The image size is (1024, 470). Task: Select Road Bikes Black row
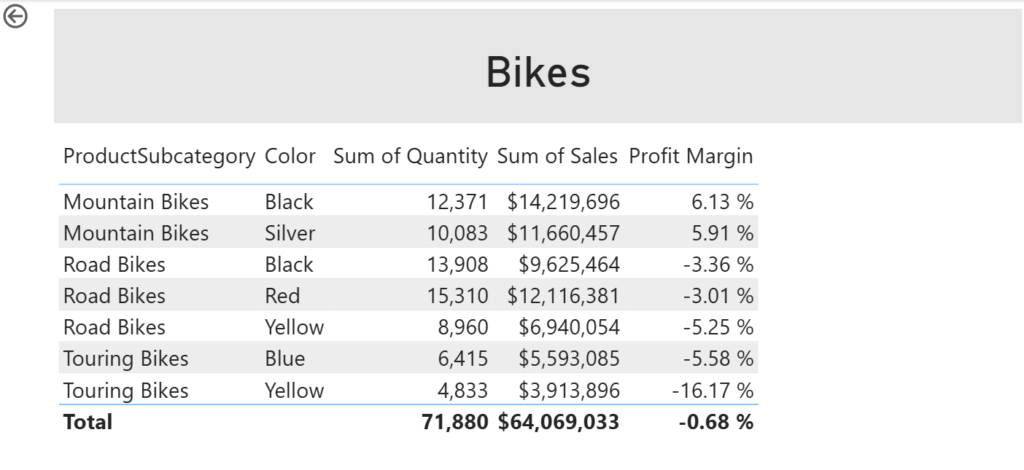pyautogui.click(x=114, y=265)
